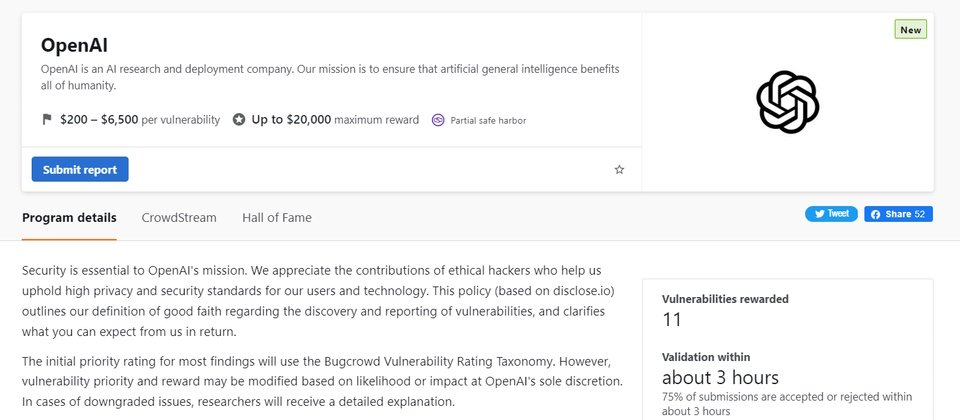Screen dimensions: 960x420
Task: Click the flag icon beside reward range
Action: [x=46, y=120]
